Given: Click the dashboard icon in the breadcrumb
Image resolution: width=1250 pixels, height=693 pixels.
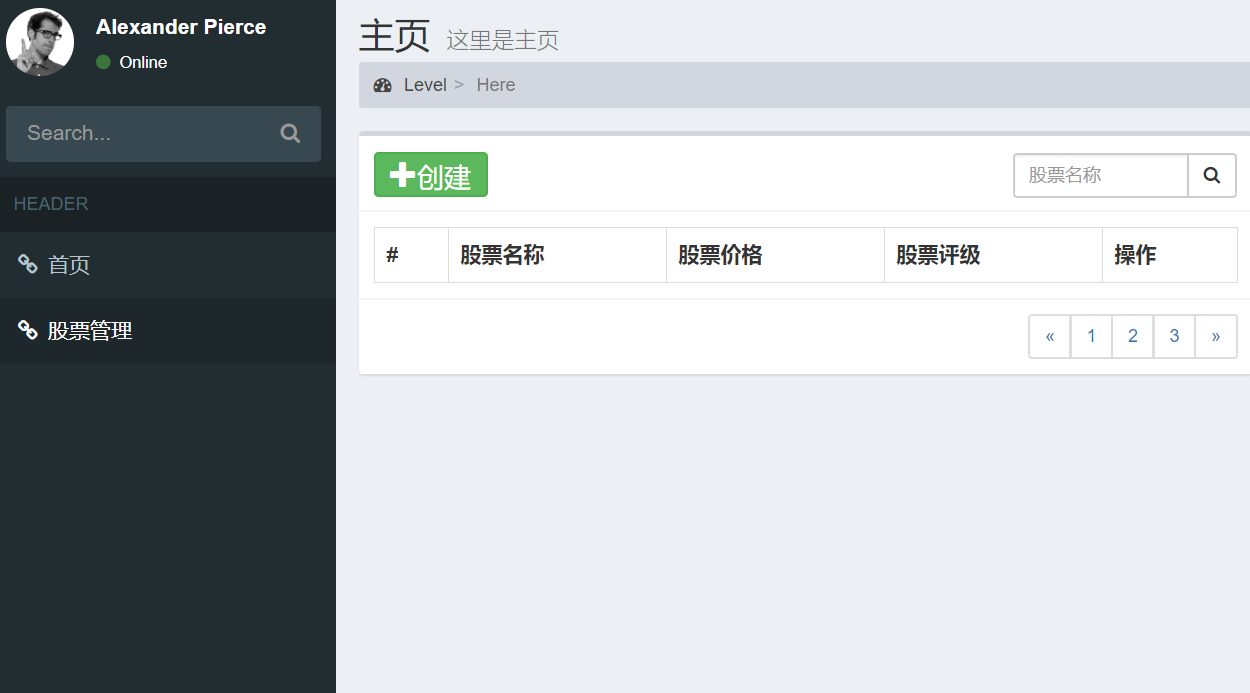Looking at the screenshot, I should coord(382,85).
